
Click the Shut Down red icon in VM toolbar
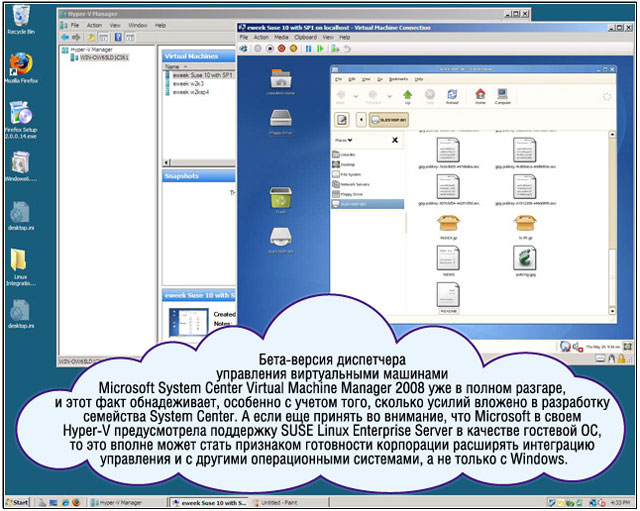click(281, 49)
